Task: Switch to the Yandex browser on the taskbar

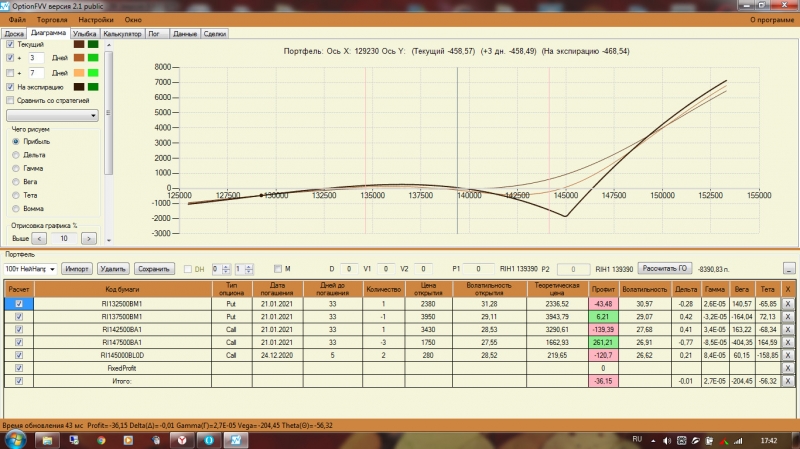Action: (x=182, y=440)
